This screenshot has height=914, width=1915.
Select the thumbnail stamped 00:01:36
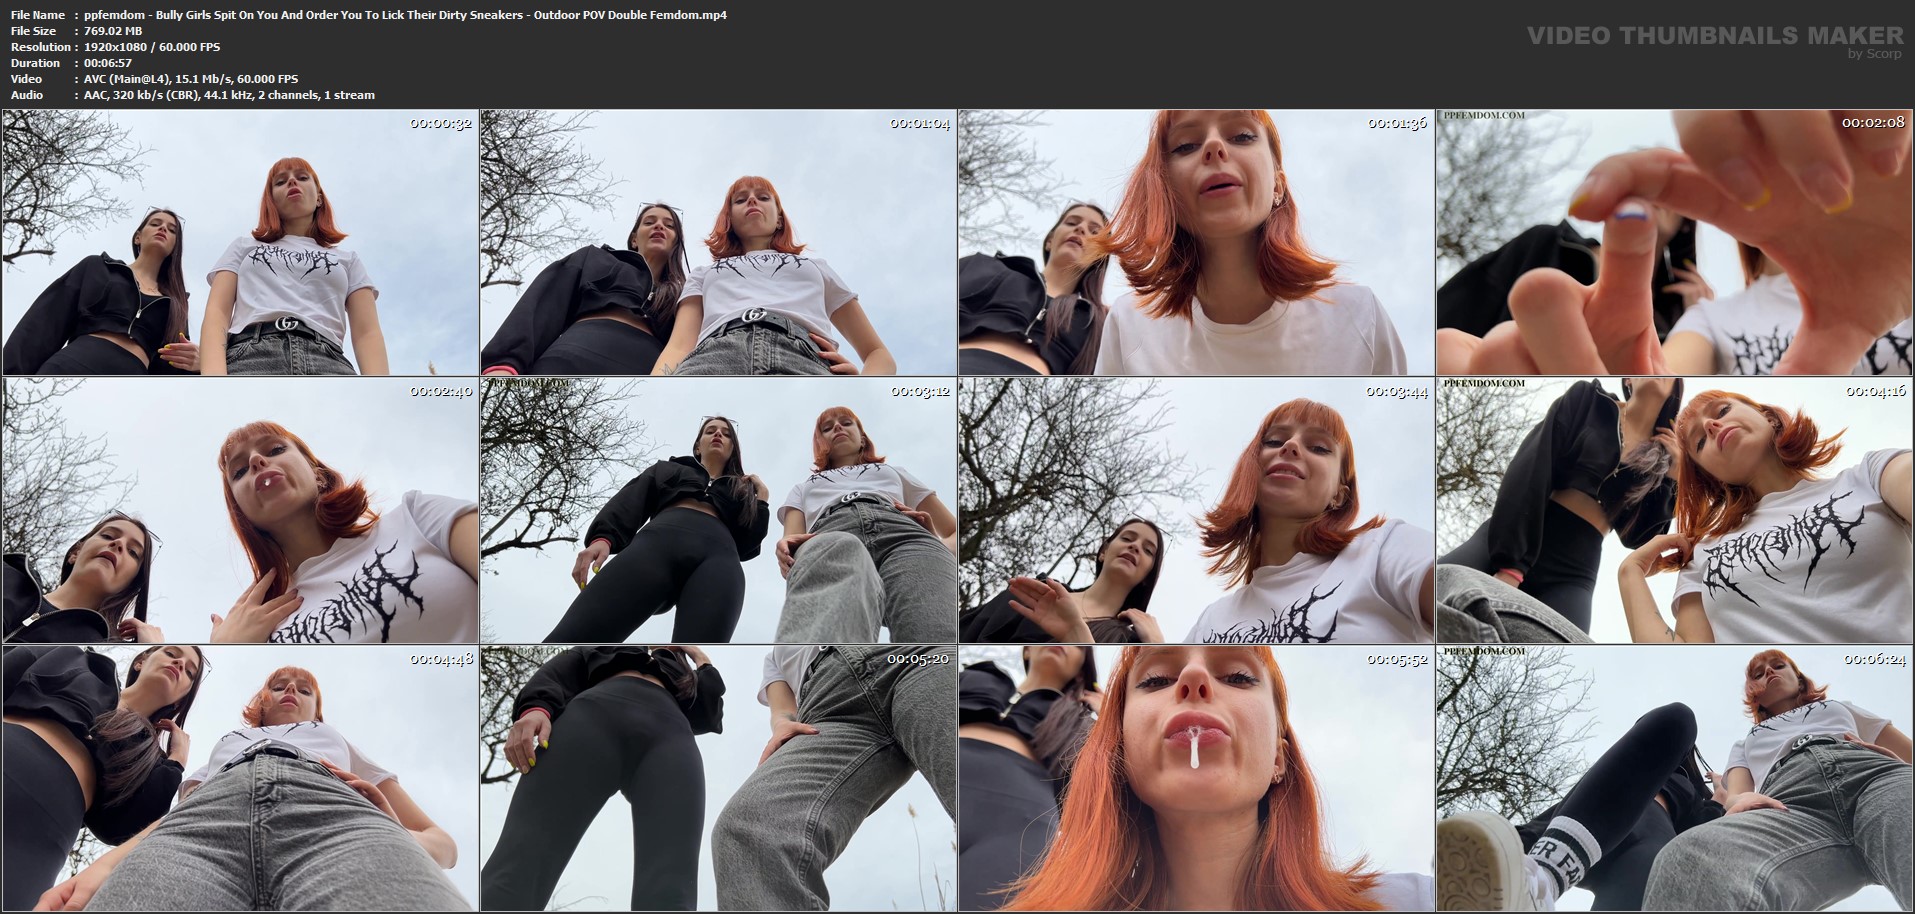pos(1196,242)
